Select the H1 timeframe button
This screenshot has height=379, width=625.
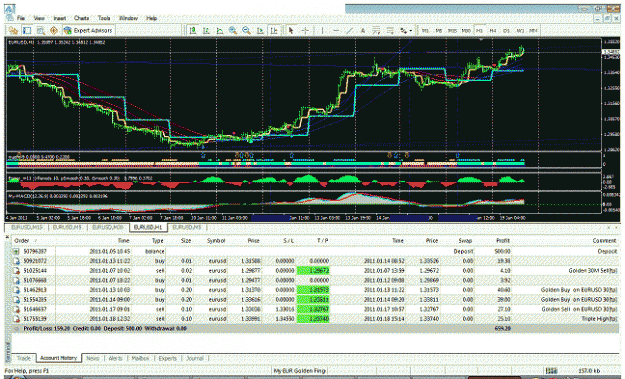pos(480,30)
